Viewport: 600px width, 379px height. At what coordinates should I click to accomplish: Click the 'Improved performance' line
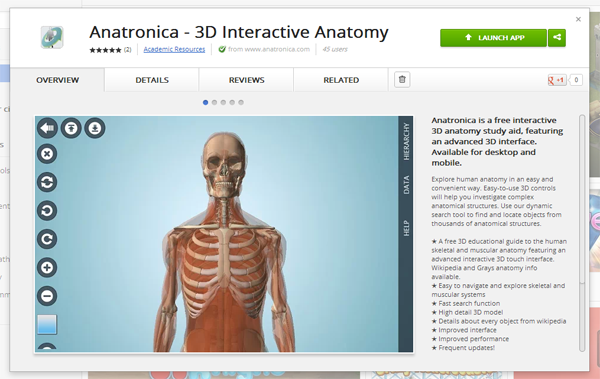coord(470,338)
